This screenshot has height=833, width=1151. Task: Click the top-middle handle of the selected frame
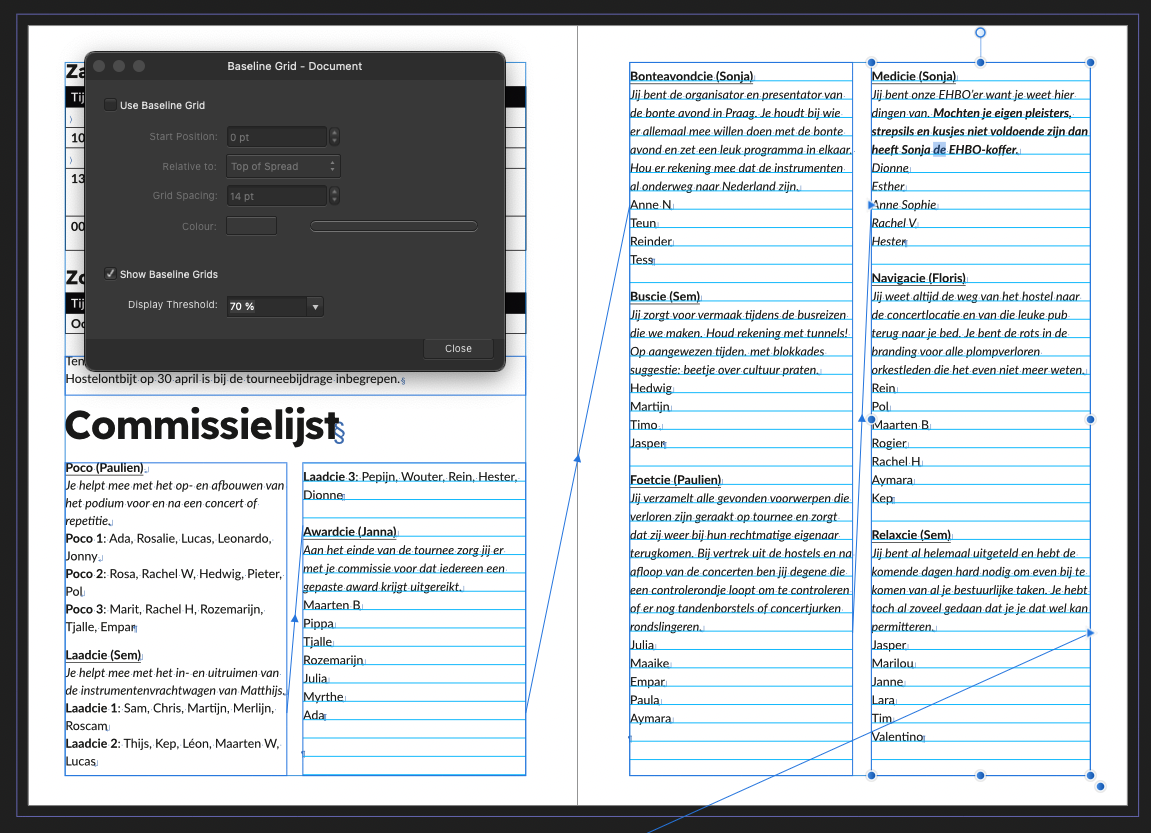pyautogui.click(x=980, y=62)
